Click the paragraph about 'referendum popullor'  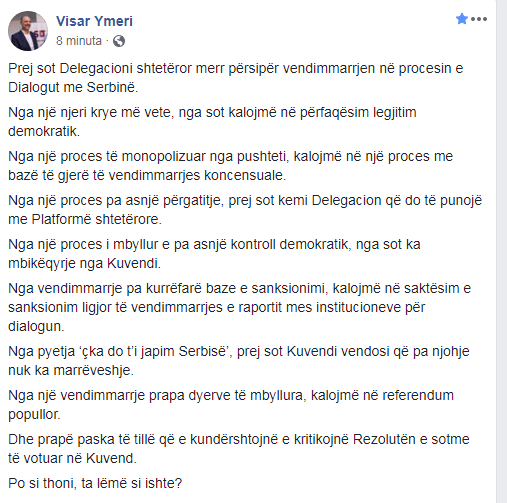point(231,405)
